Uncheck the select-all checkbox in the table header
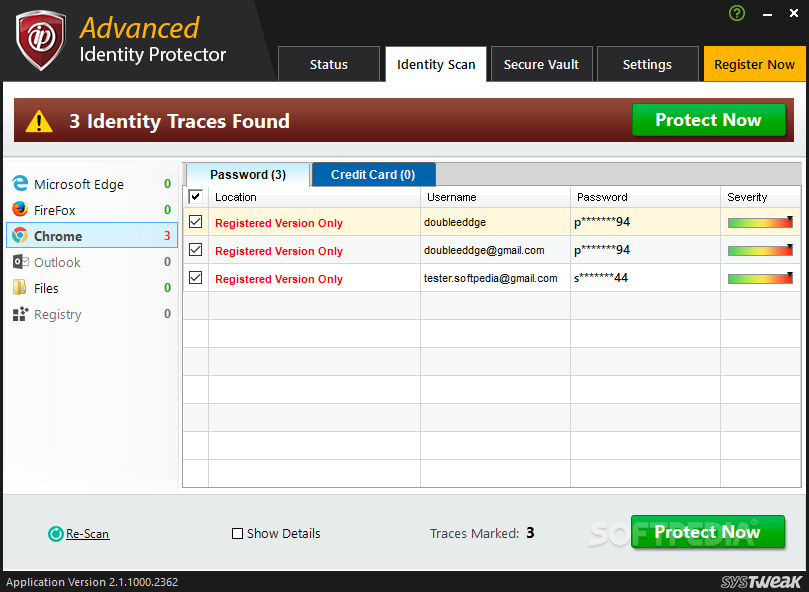809x592 pixels. tap(196, 196)
